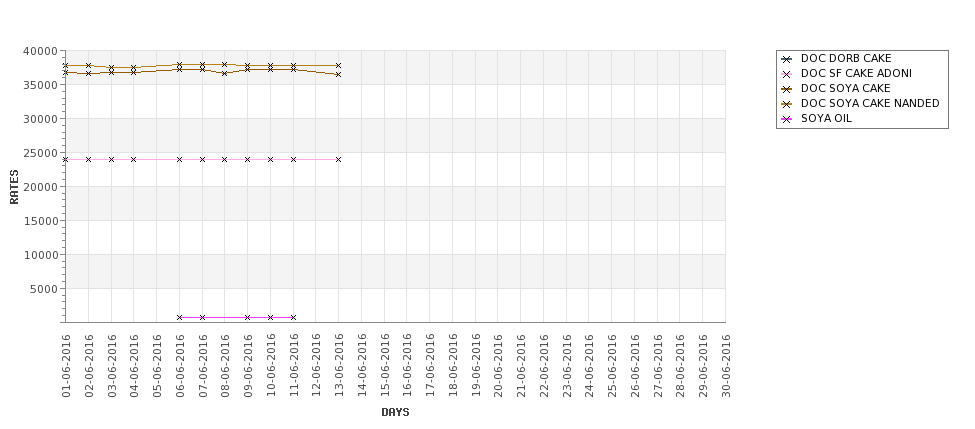Select the DOC DORB CAKE legend label
Viewport: 975px width, 429px height.
846,58
